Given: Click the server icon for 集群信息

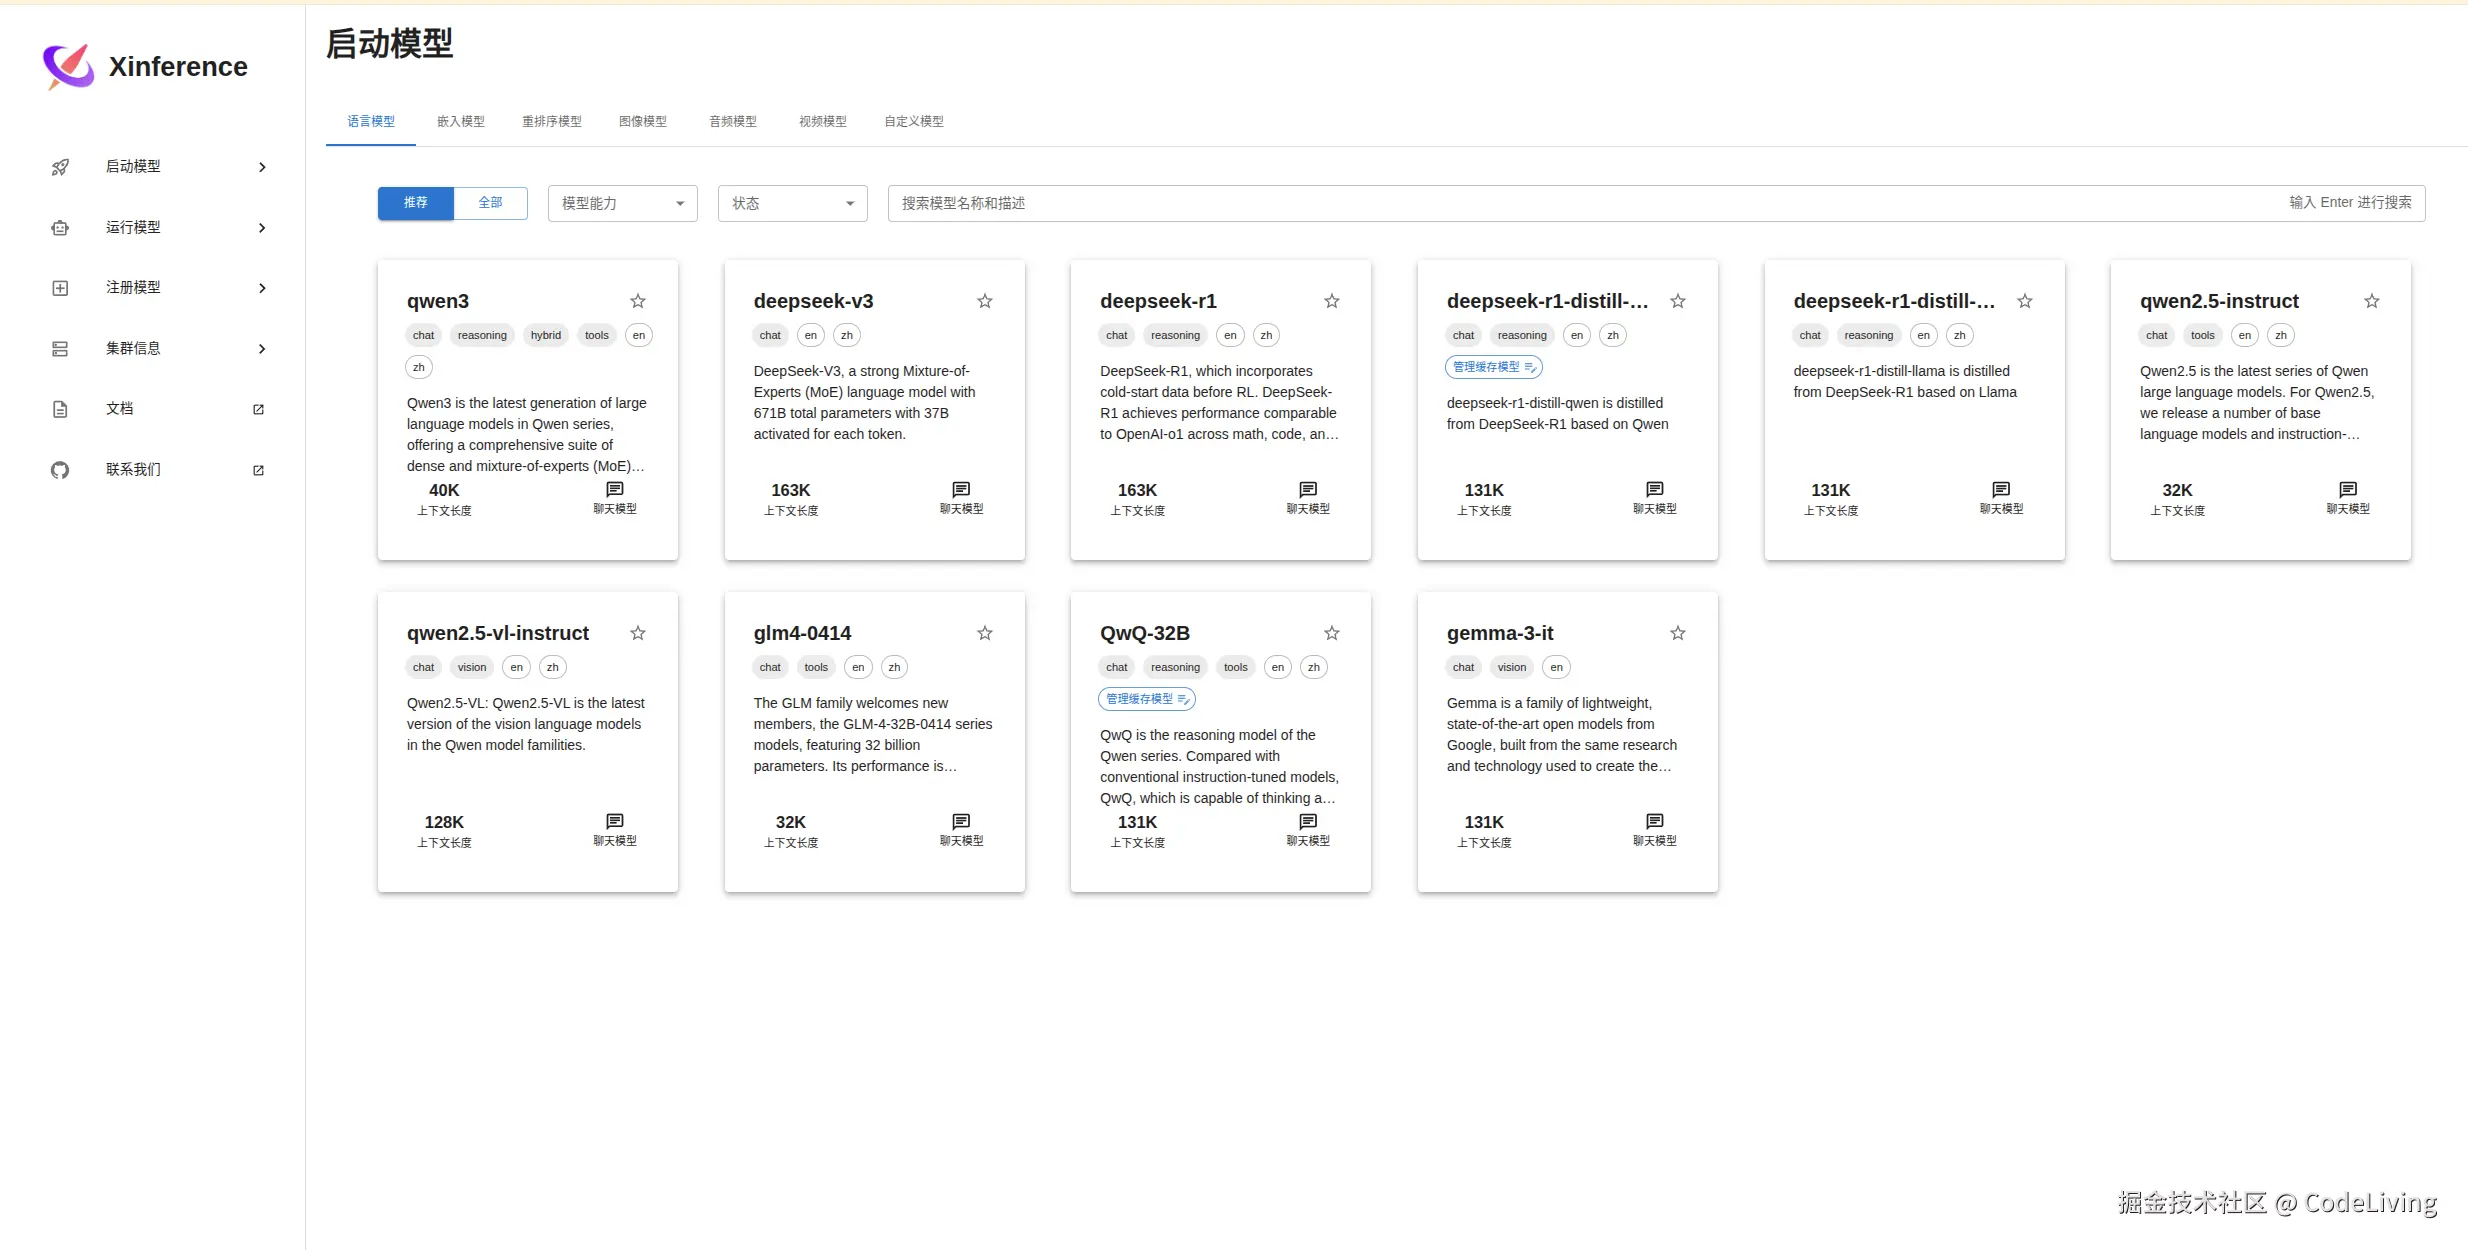Looking at the screenshot, I should coord(60,349).
